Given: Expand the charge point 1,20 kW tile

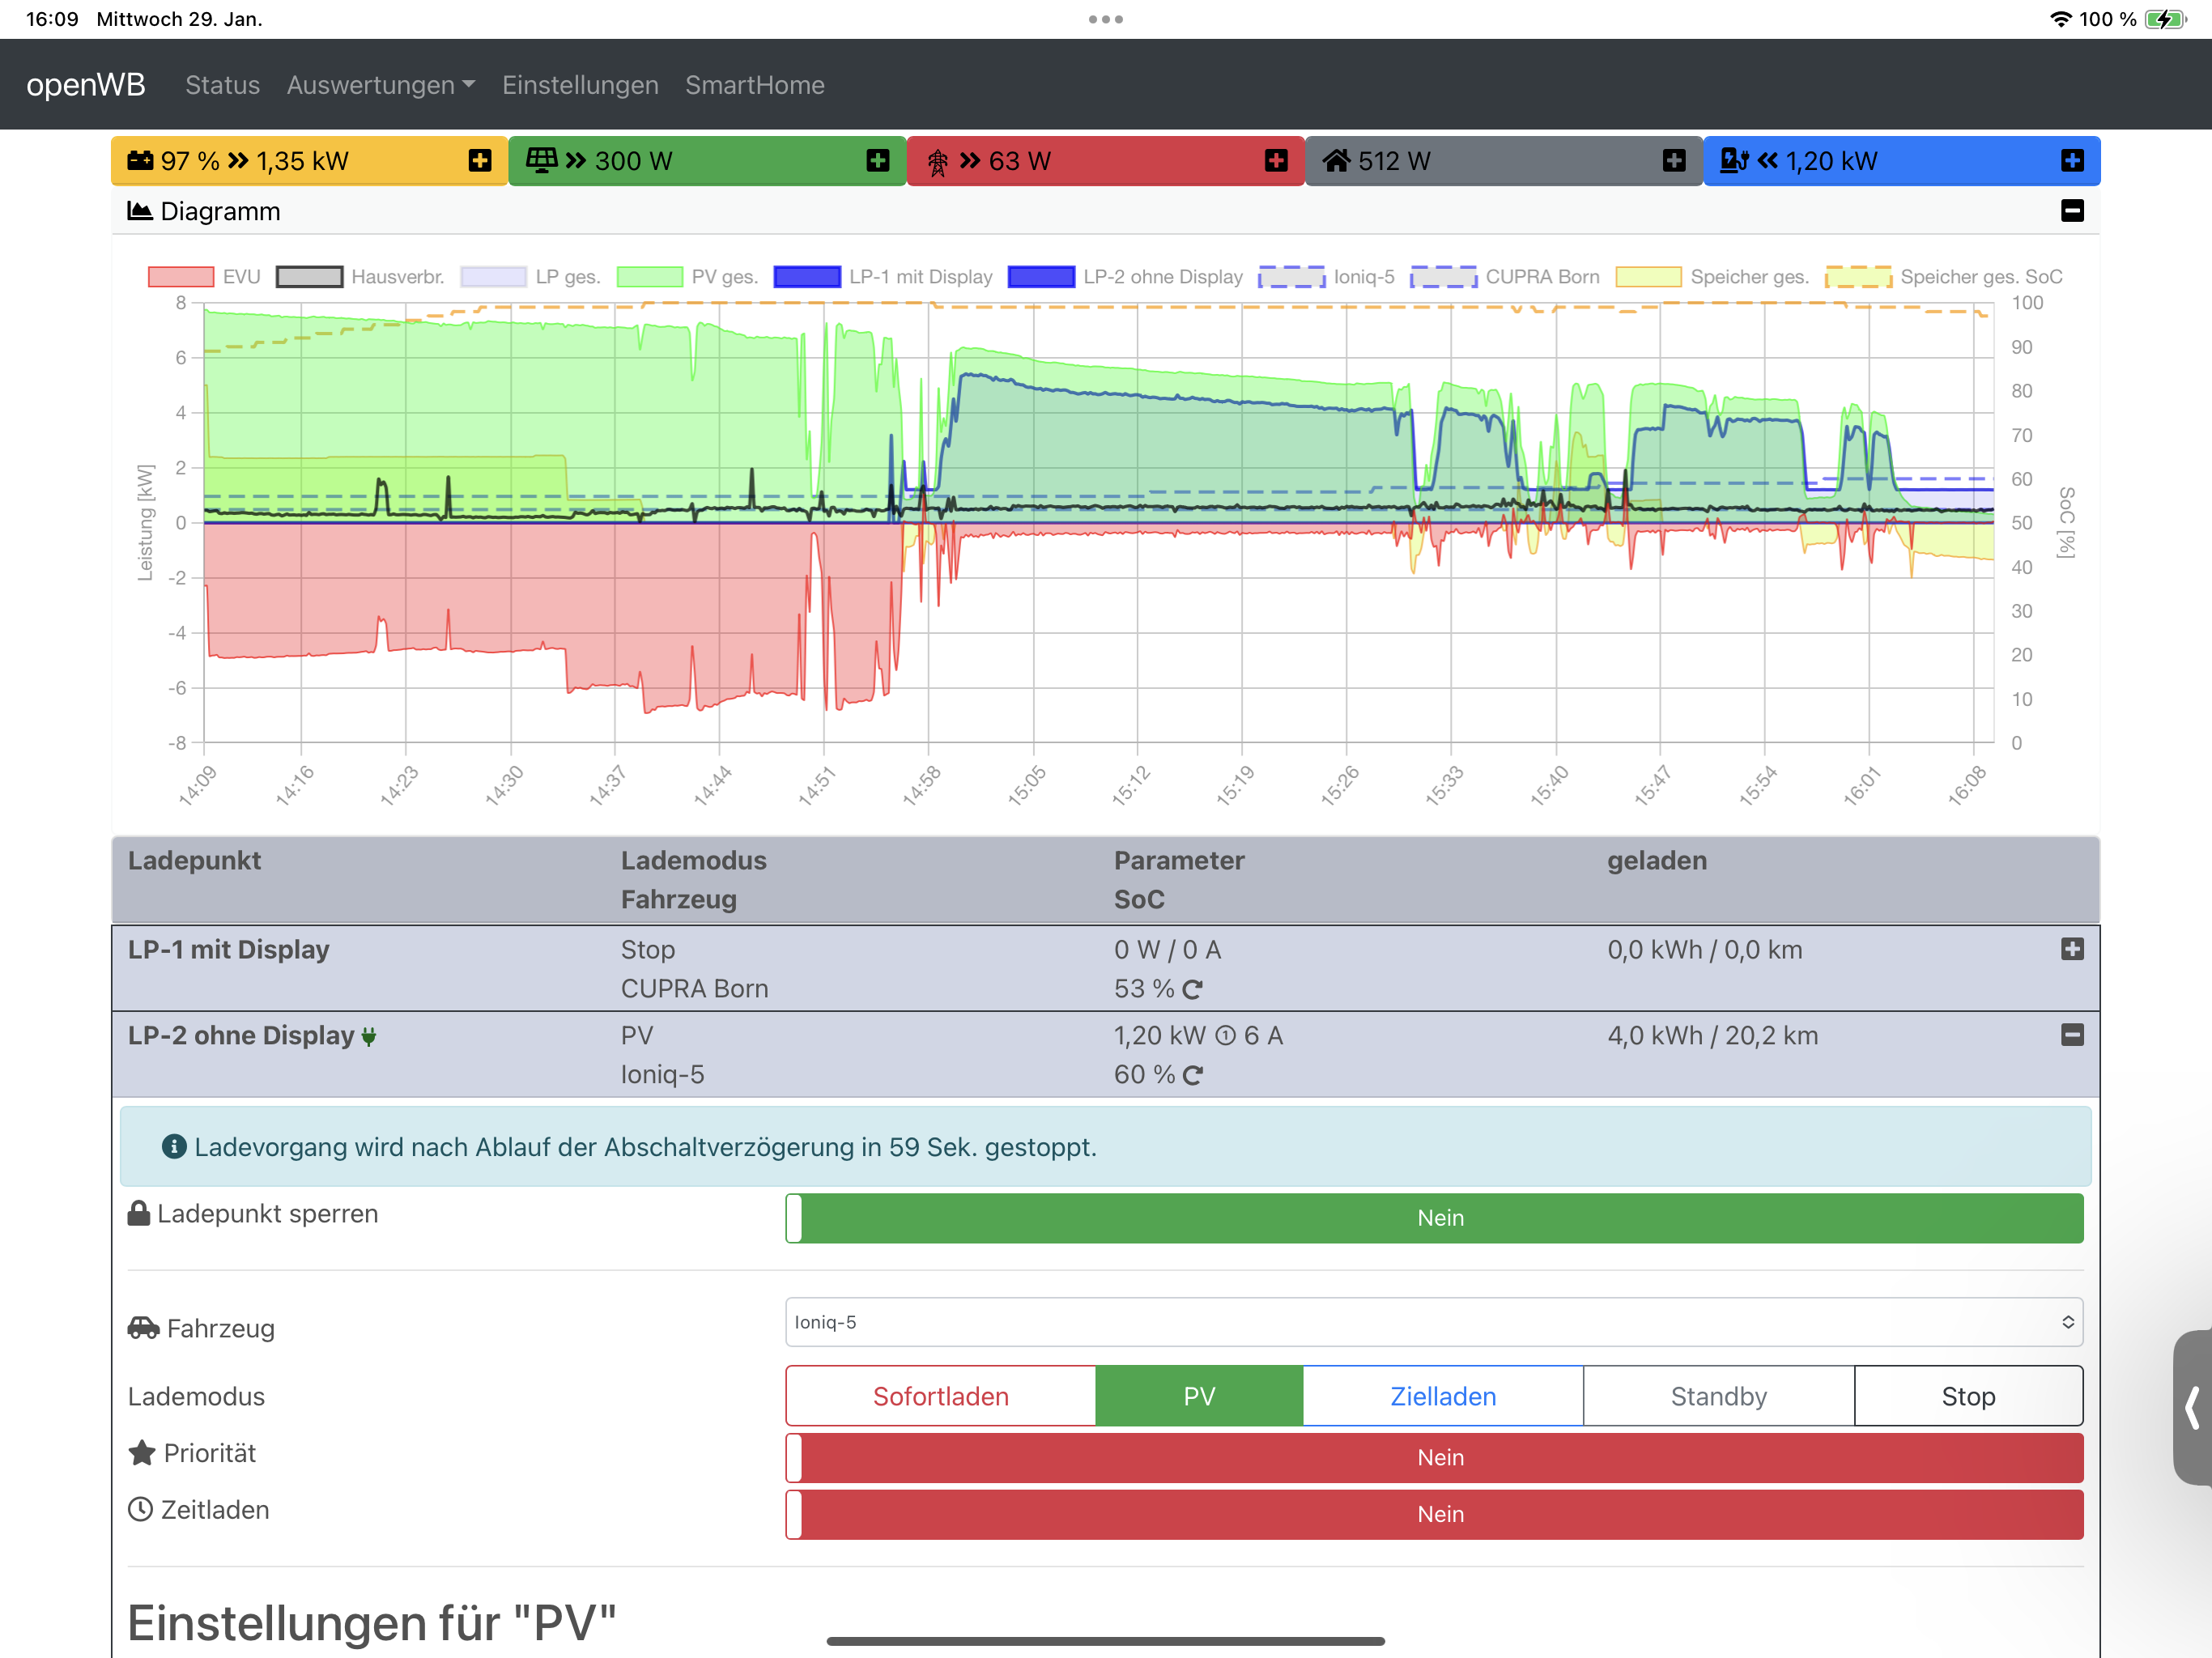Looking at the screenshot, I should click(x=2072, y=161).
